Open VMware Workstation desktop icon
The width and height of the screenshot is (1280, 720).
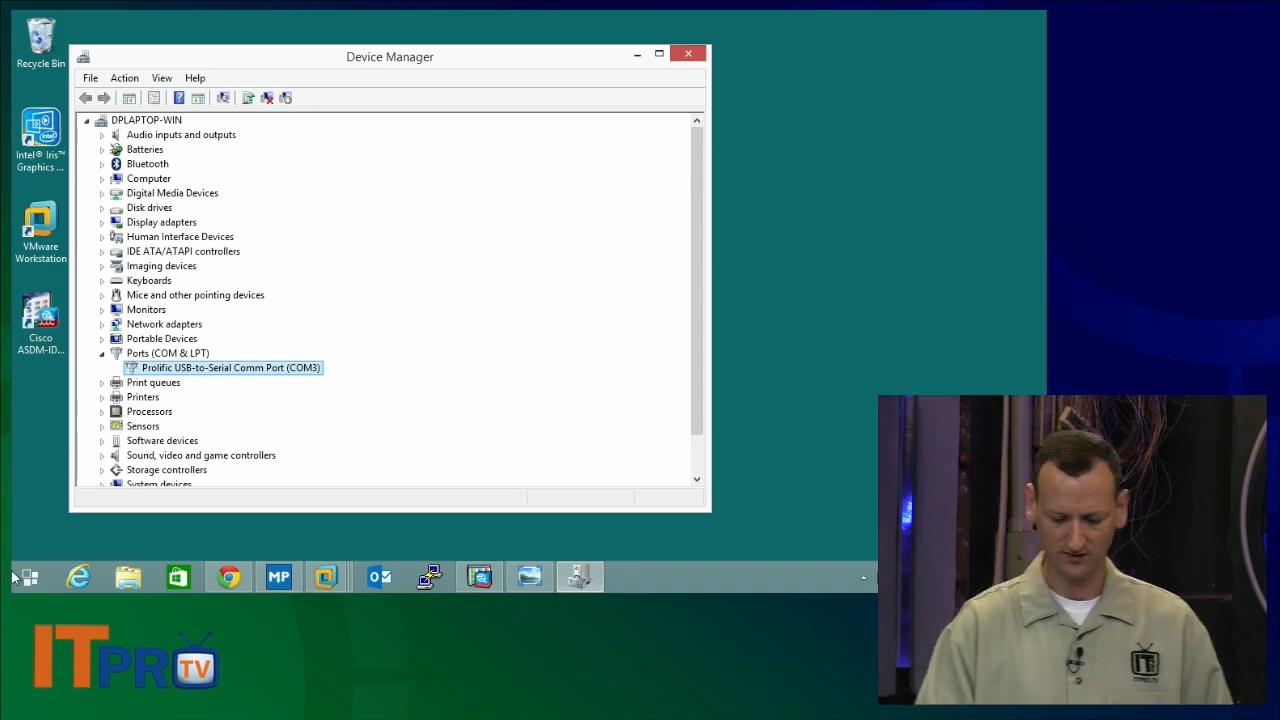pos(41,232)
